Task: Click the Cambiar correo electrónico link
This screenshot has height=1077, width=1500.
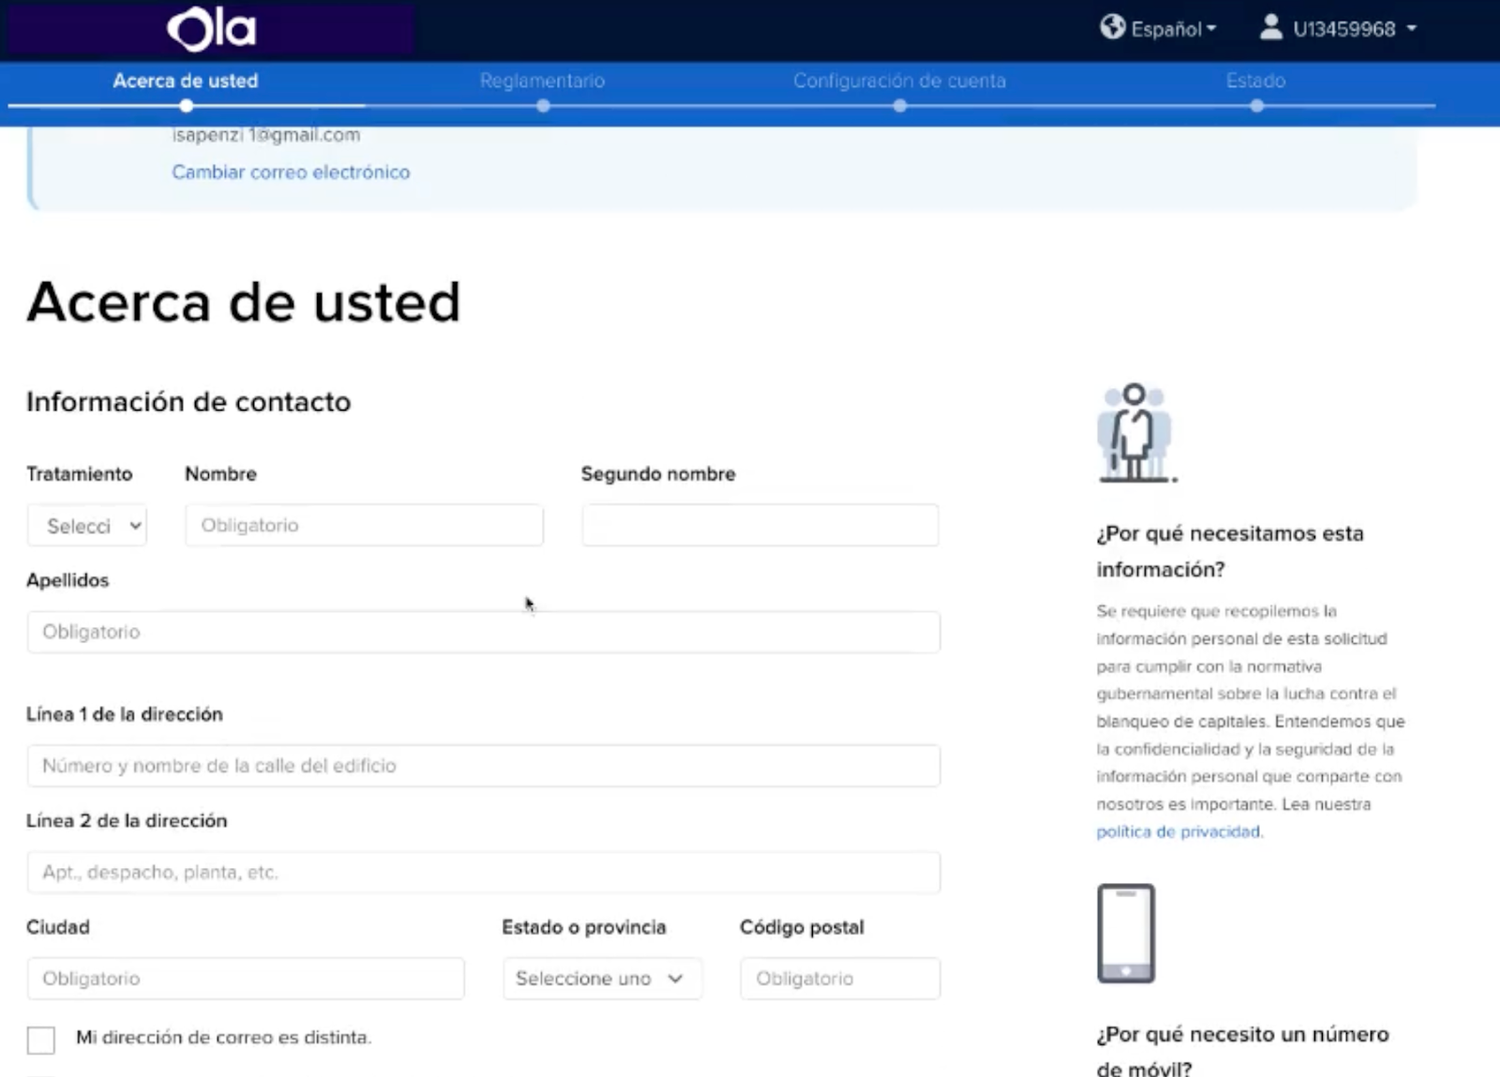Action: pyautogui.click(x=291, y=172)
